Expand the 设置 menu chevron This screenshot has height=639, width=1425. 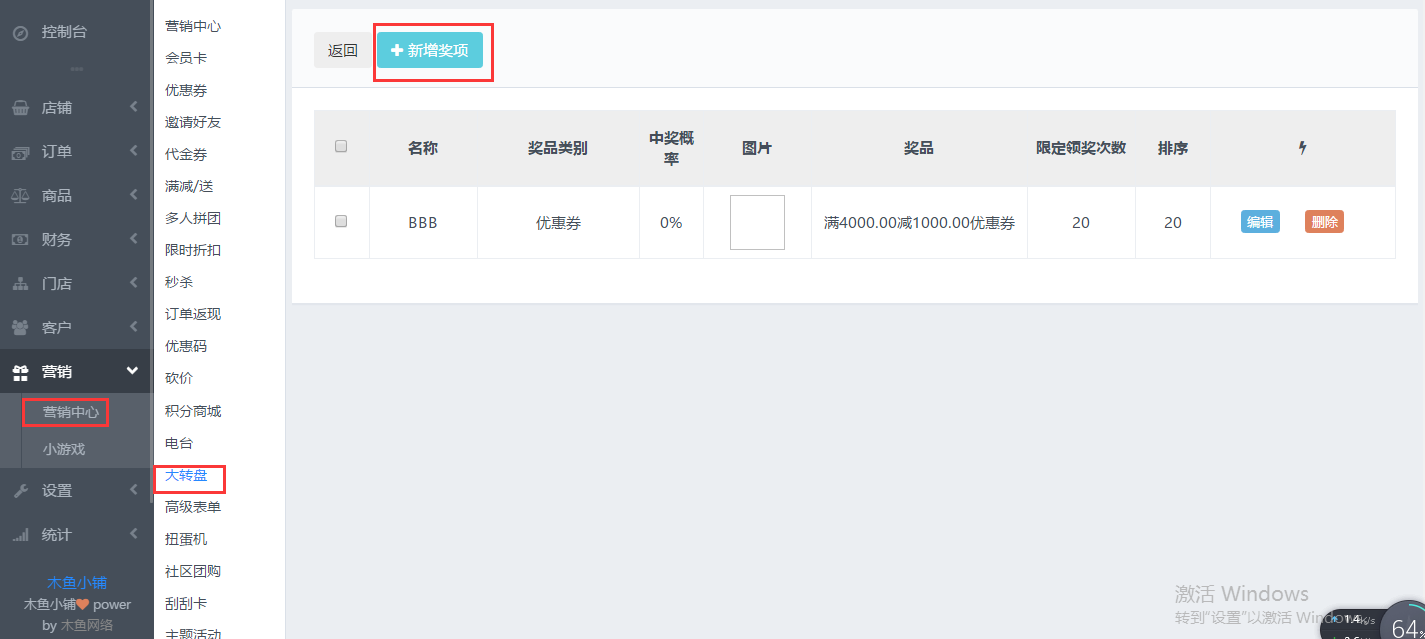pyautogui.click(x=133, y=490)
